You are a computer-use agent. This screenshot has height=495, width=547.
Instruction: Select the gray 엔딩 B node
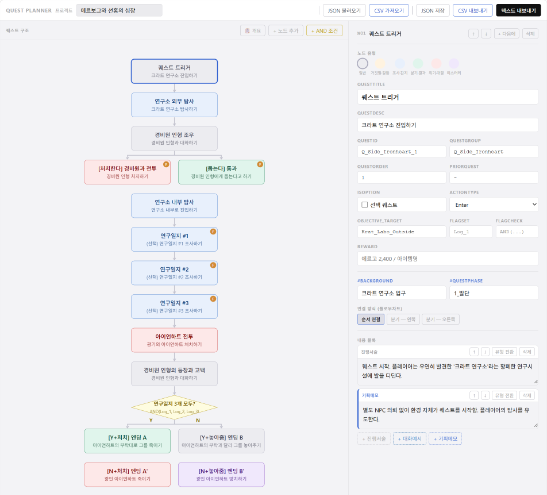pyautogui.click(x=221, y=441)
